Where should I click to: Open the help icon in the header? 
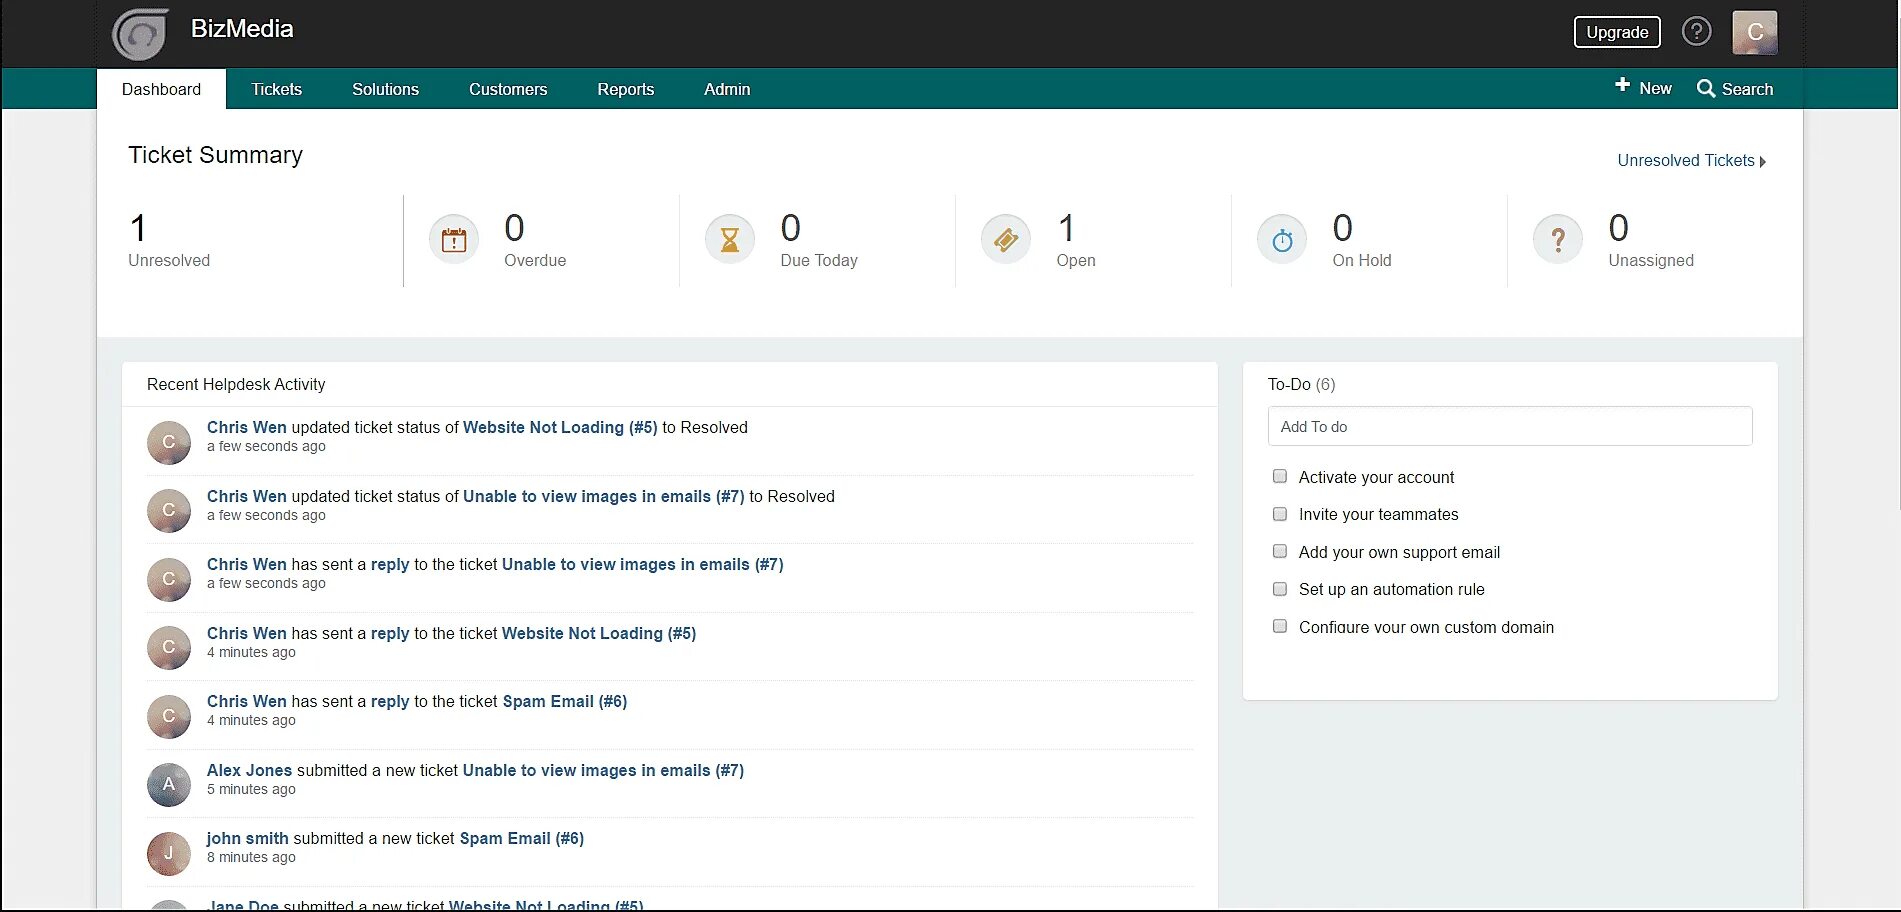click(x=1697, y=31)
